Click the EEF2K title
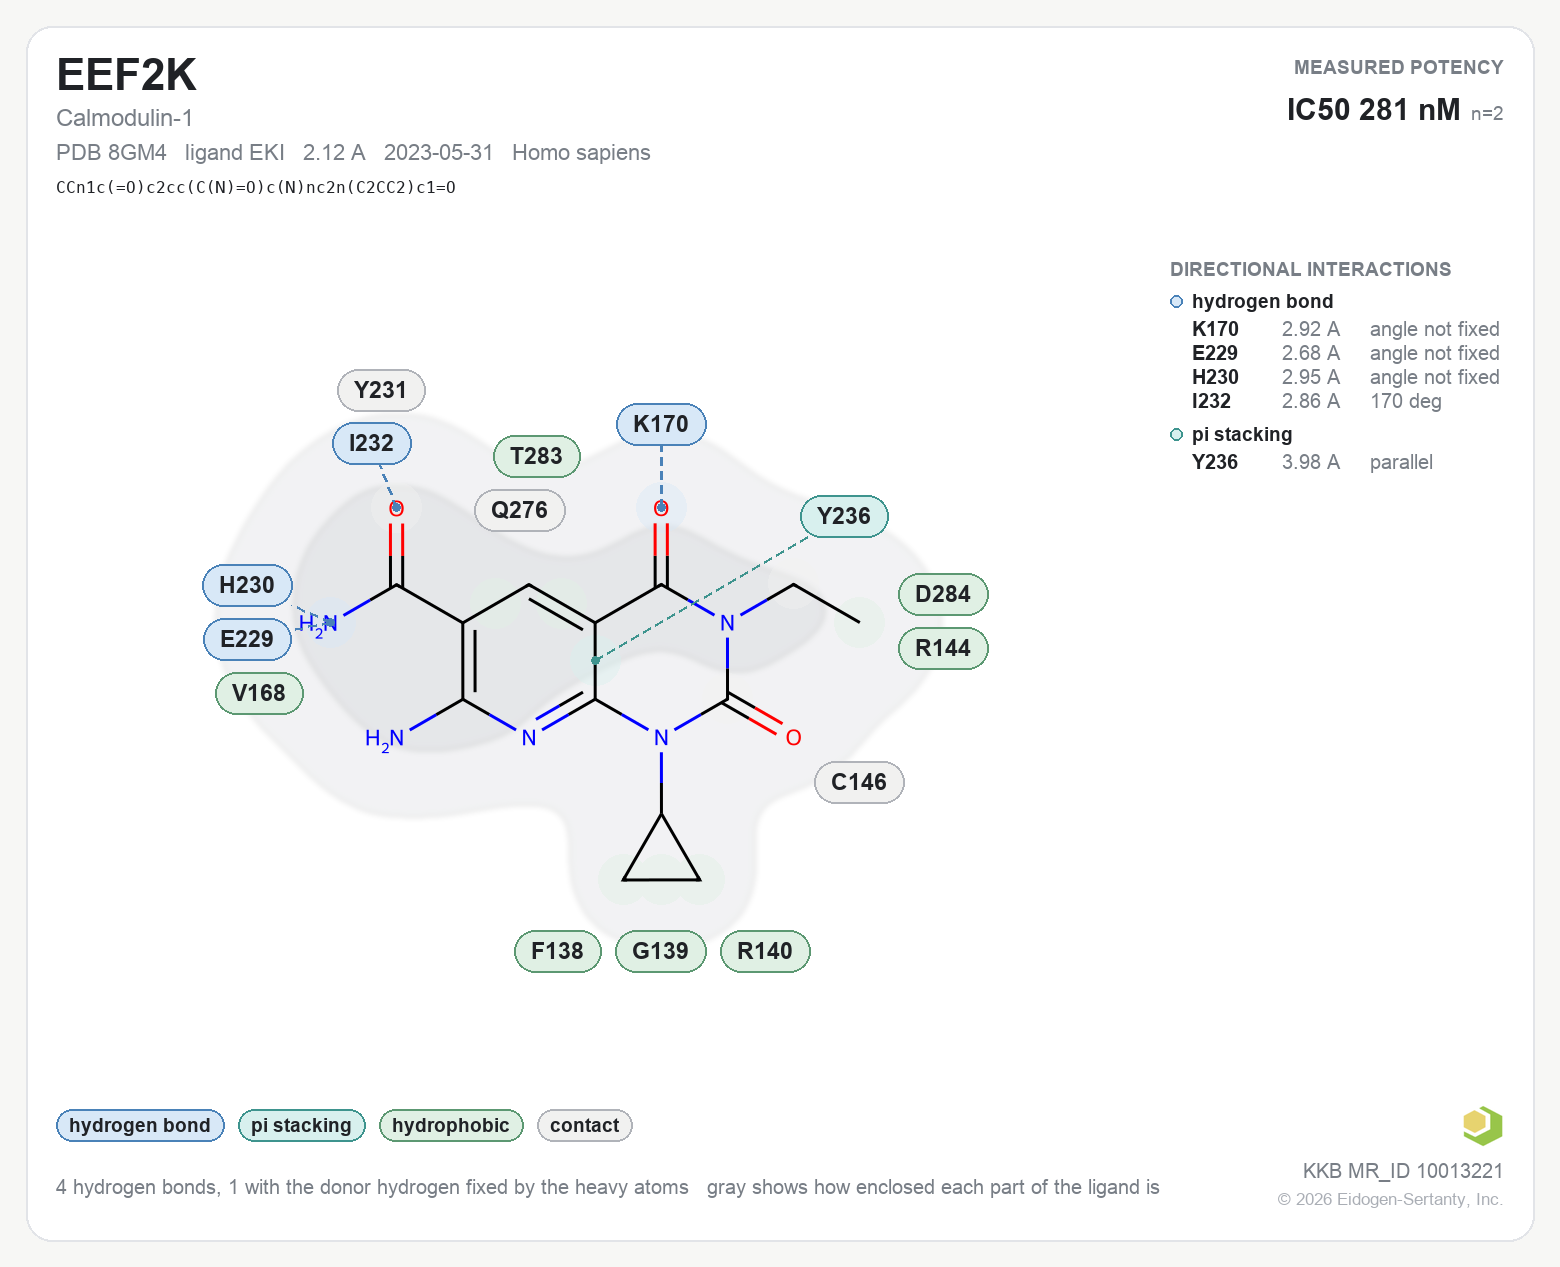This screenshot has height=1267, width=1560. pyautogui.click(x=126, y=75)
